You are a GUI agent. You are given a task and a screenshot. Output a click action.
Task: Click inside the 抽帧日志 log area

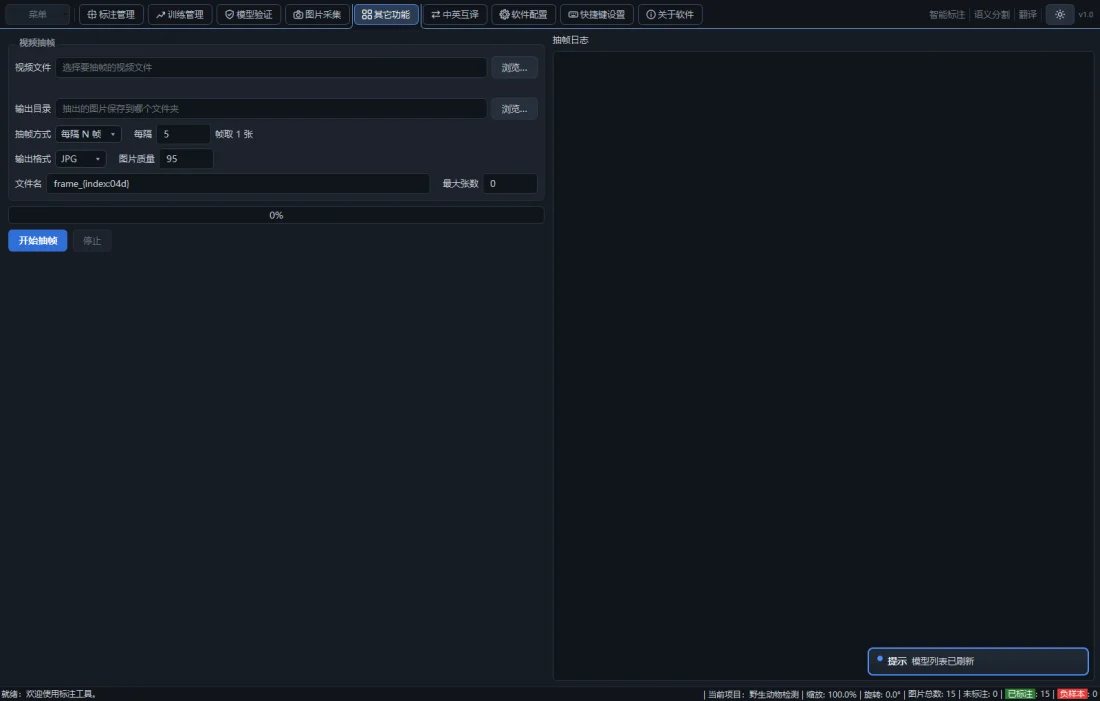823,365
